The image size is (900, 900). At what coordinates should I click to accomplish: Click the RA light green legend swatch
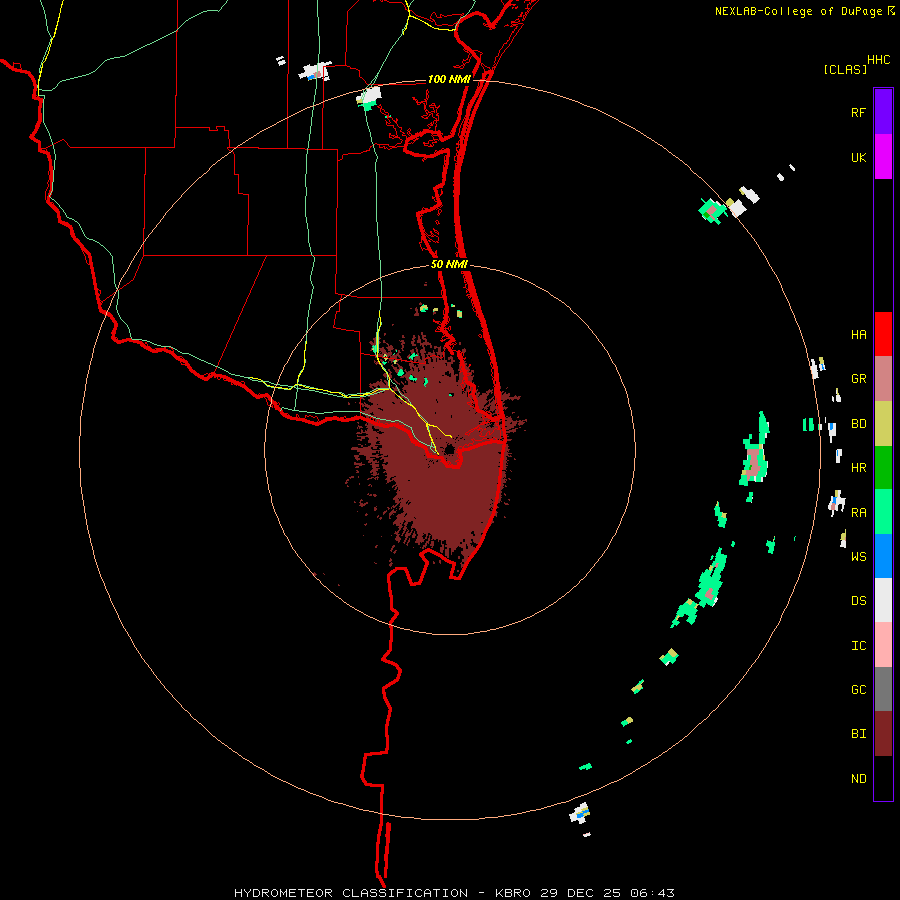coord(883,512)
